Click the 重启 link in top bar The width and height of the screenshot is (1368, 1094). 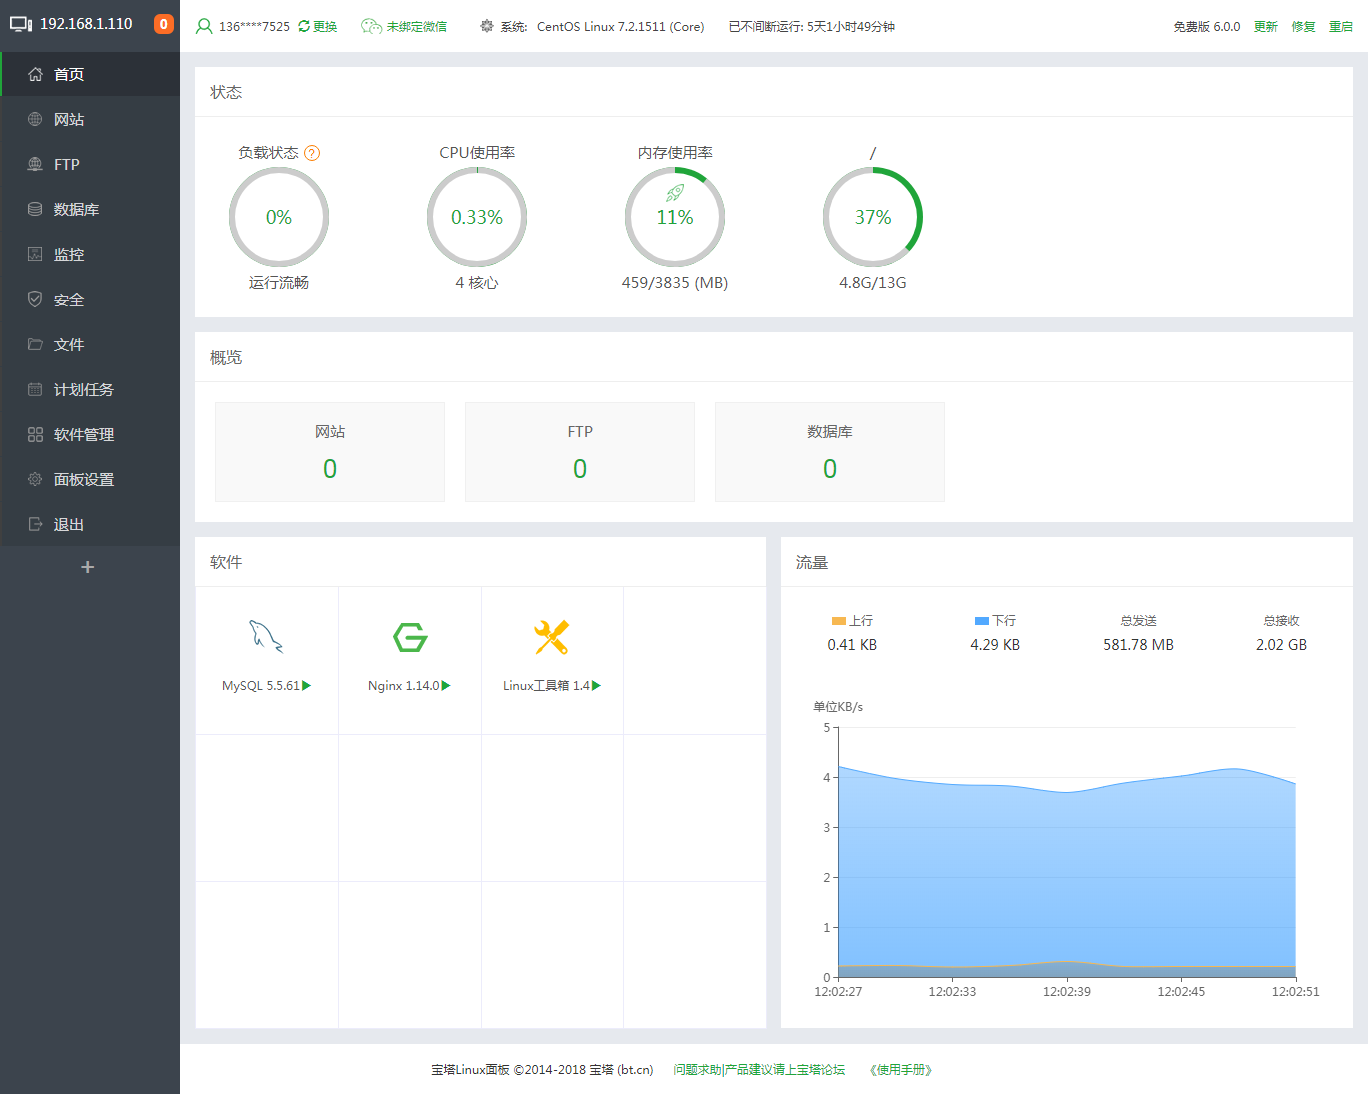tap(1341, 27)
